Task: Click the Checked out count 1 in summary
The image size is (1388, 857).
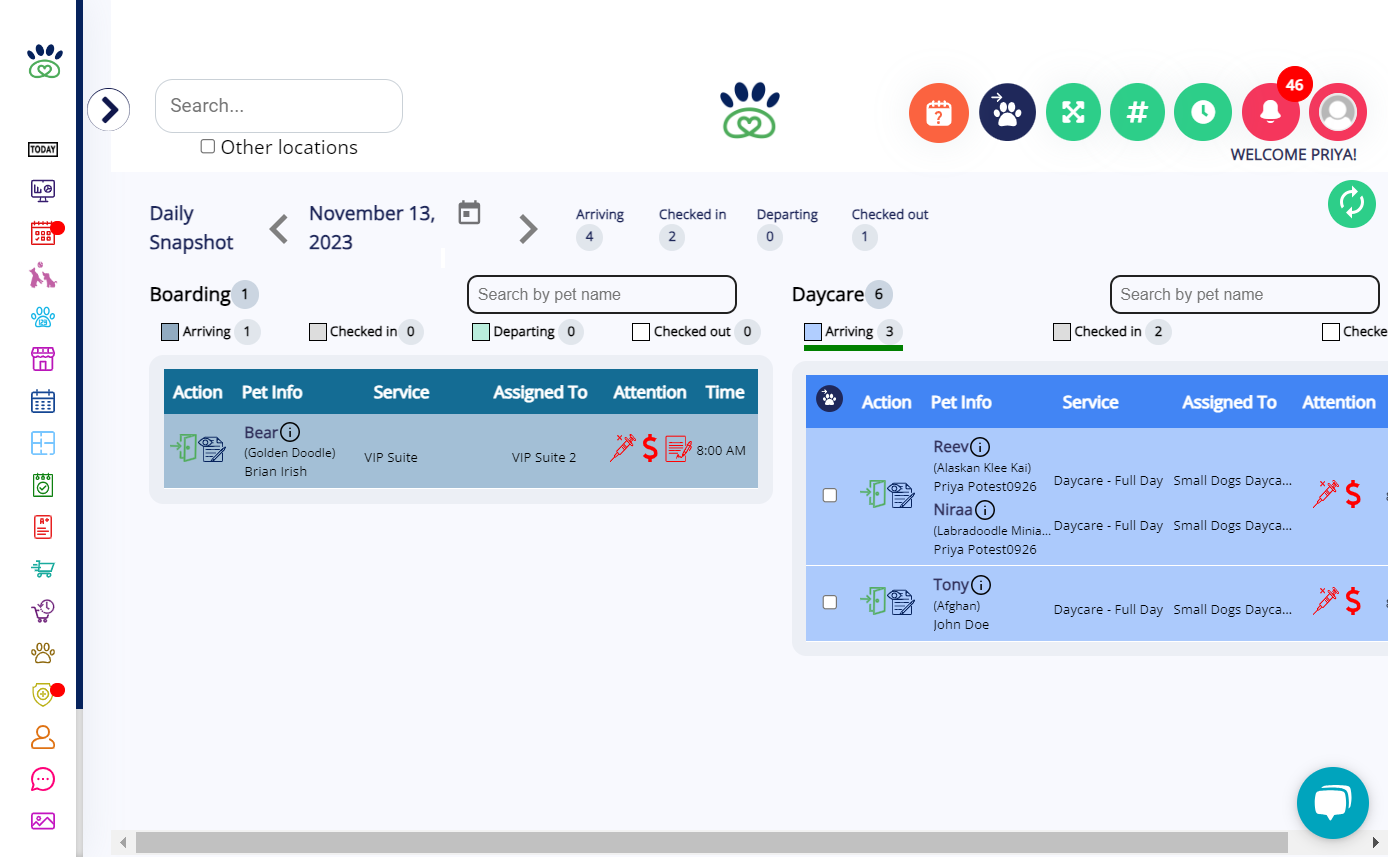Action: click(865, 238)
